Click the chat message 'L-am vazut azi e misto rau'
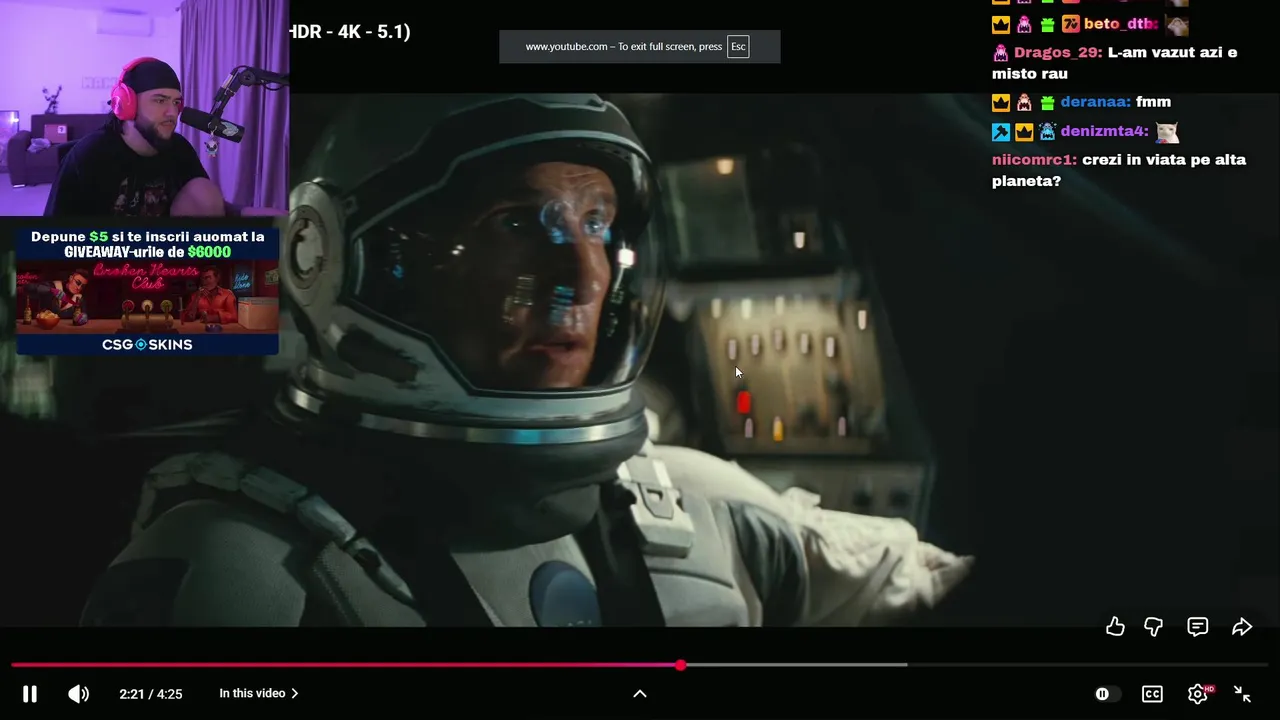The image size is (1280, 720). tap(1114, 63)
